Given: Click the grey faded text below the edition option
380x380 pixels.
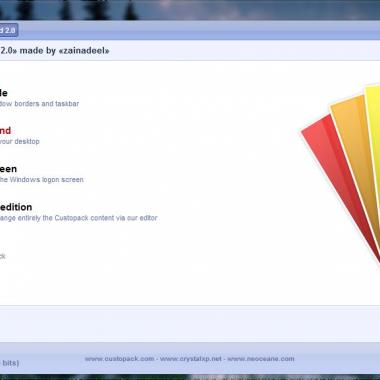Looking at the screenshot, I should click(3, 256).
